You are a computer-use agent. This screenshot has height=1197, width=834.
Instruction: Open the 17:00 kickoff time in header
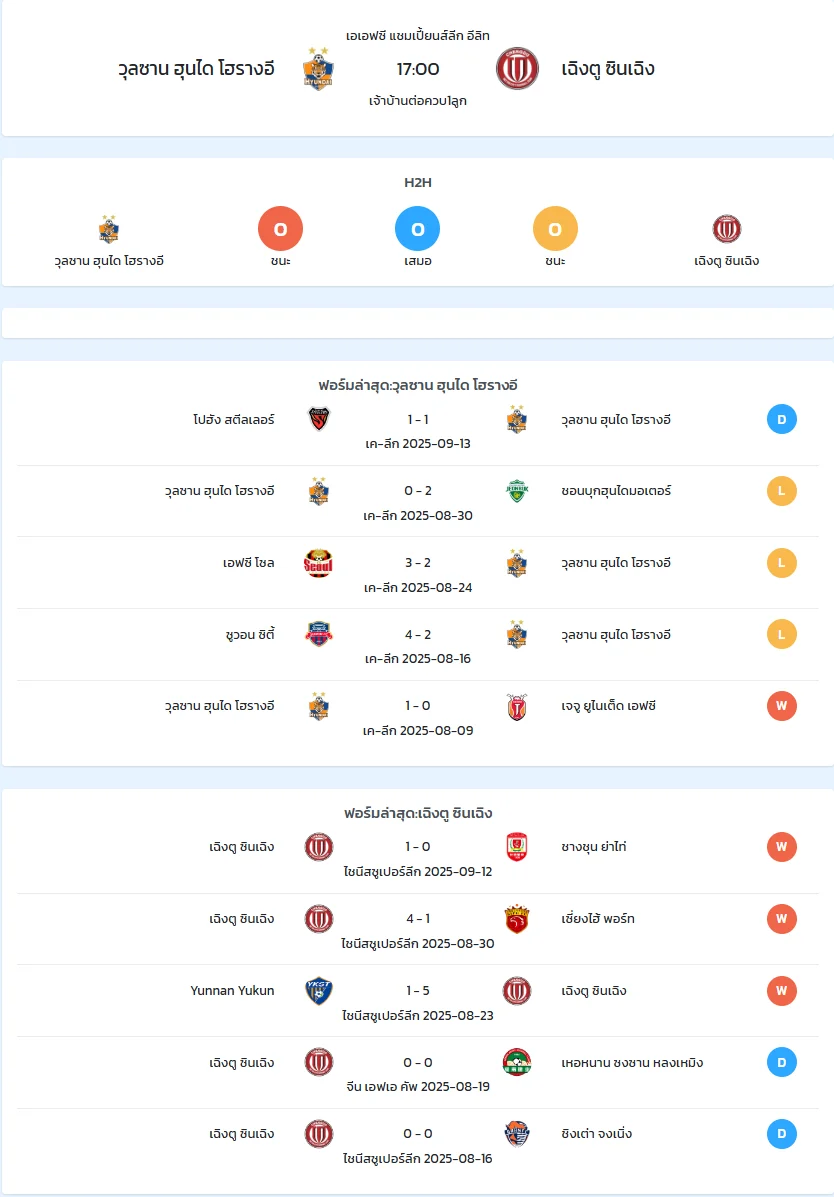point(418,69)
